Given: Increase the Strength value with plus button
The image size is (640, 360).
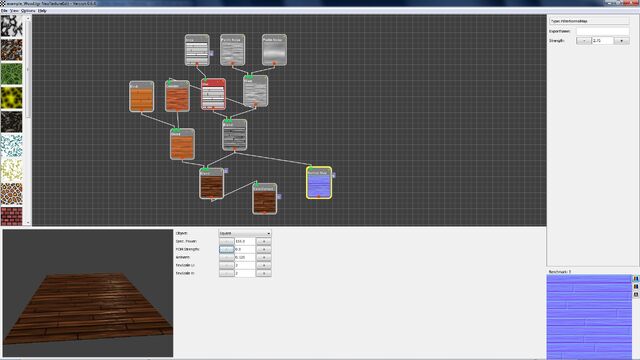Looking at the screenshot, I should (x=621, y=41).
